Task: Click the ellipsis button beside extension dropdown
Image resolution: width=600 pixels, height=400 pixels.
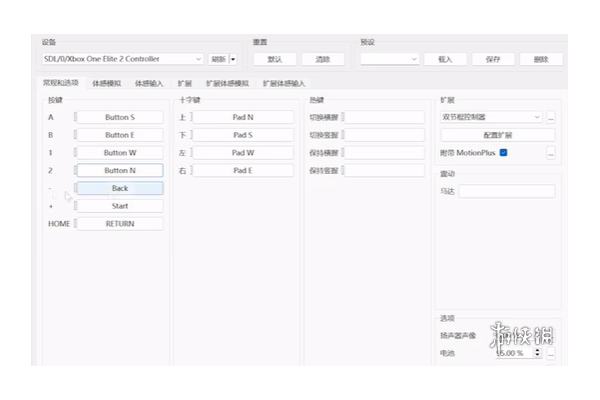Action: pyautogui.click(x=551, y=117)
